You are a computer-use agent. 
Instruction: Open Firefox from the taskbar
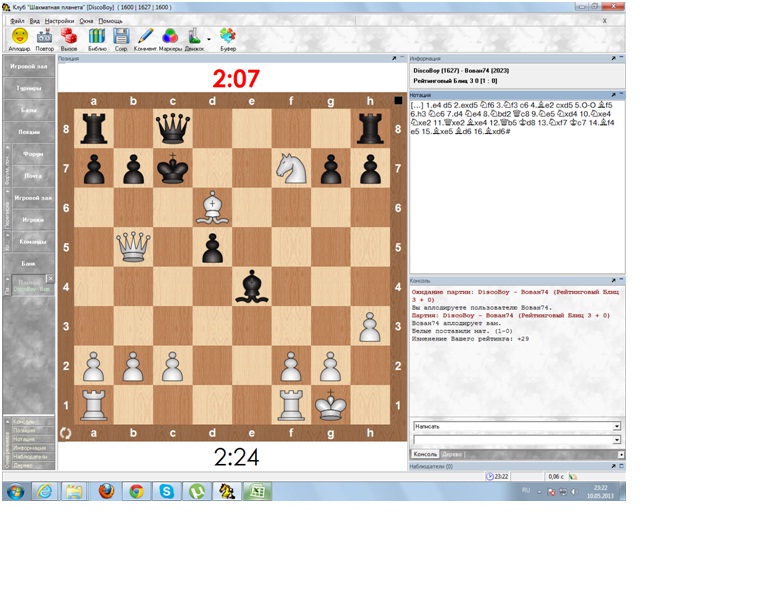106,491
